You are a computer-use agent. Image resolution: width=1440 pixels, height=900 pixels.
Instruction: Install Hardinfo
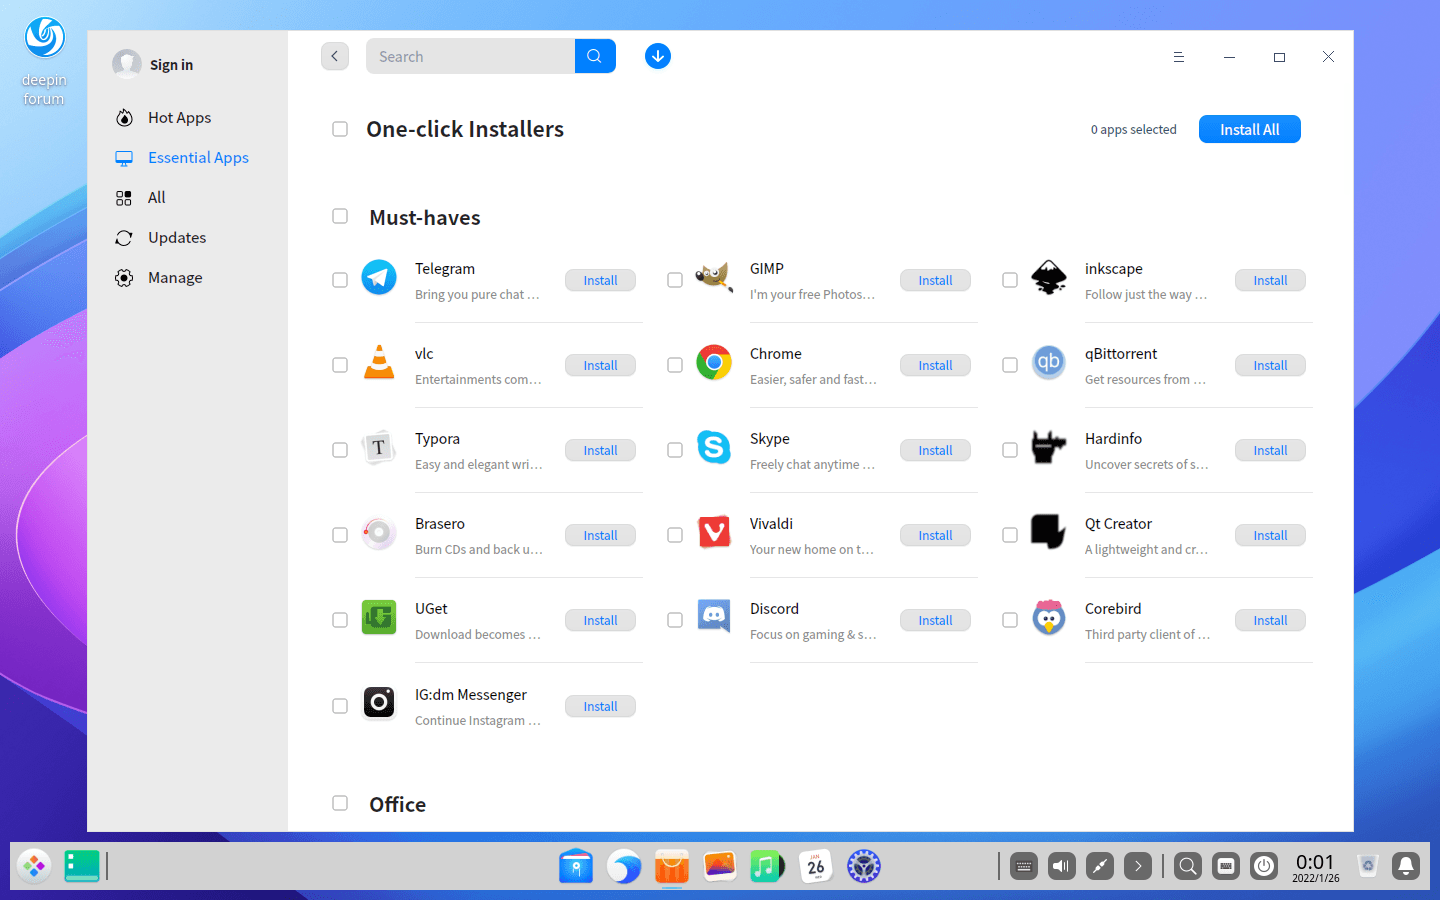1270,450
